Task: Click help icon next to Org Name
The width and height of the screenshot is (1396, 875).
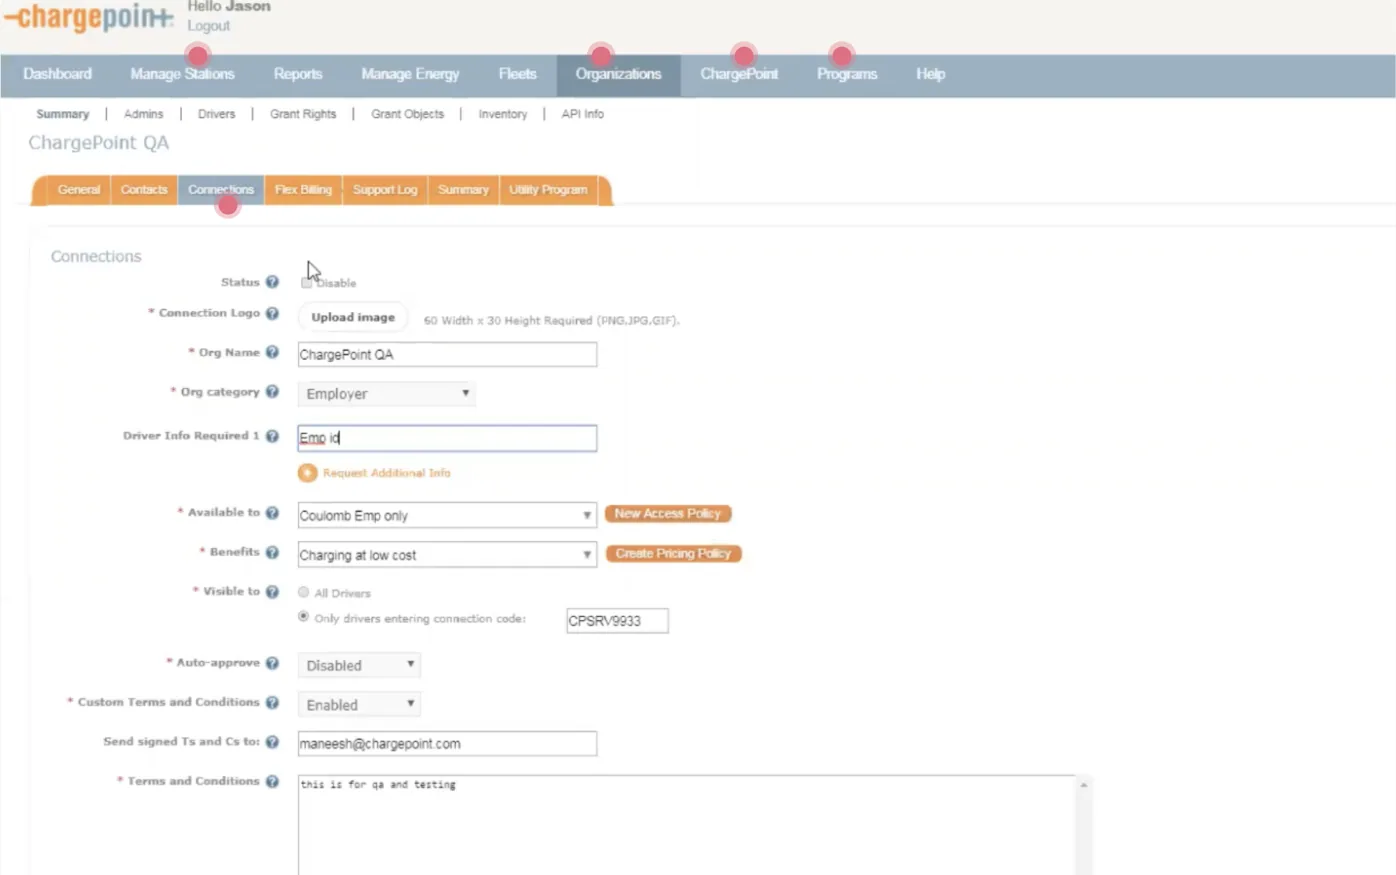Action: tap(272, 352)
